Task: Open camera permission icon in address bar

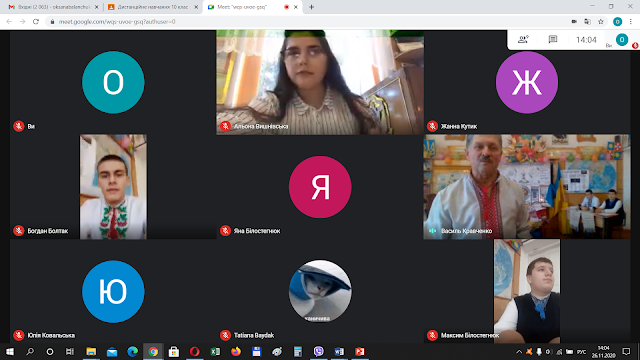Action: tap(574, 22)
